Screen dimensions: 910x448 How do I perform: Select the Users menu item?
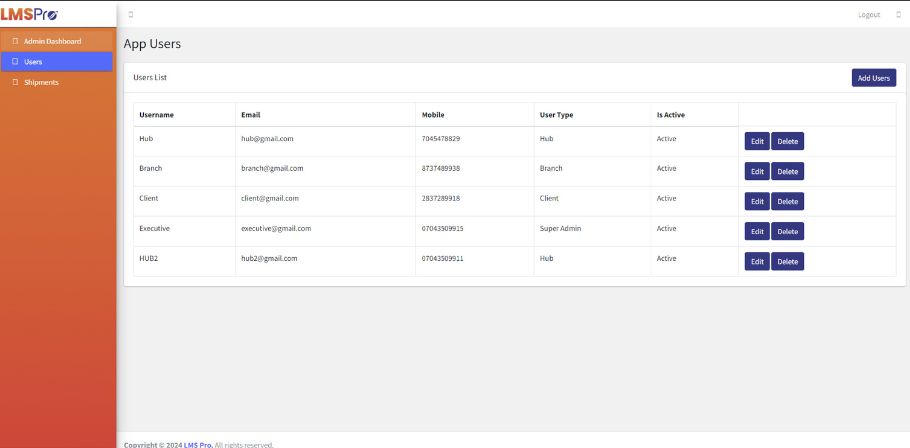[x=33, y=62]
